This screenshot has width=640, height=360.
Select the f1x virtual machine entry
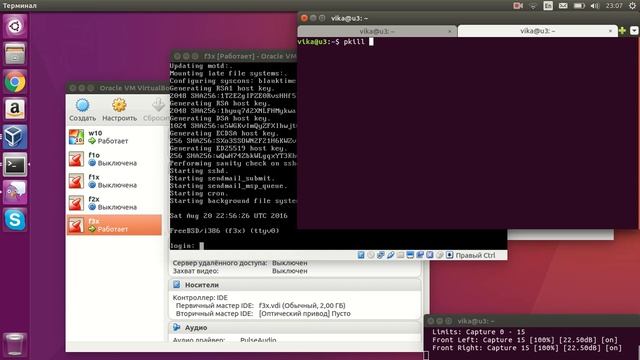coord(114,181)
